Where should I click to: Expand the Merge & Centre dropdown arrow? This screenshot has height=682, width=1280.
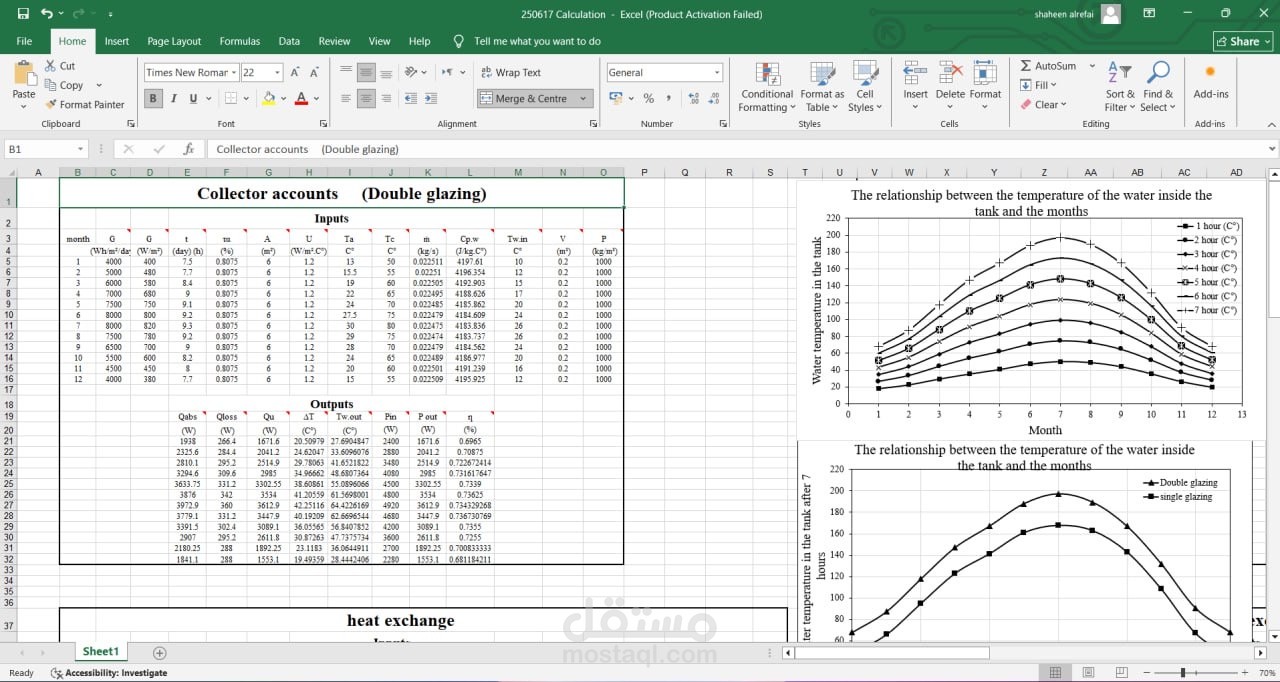coord(583,98)
